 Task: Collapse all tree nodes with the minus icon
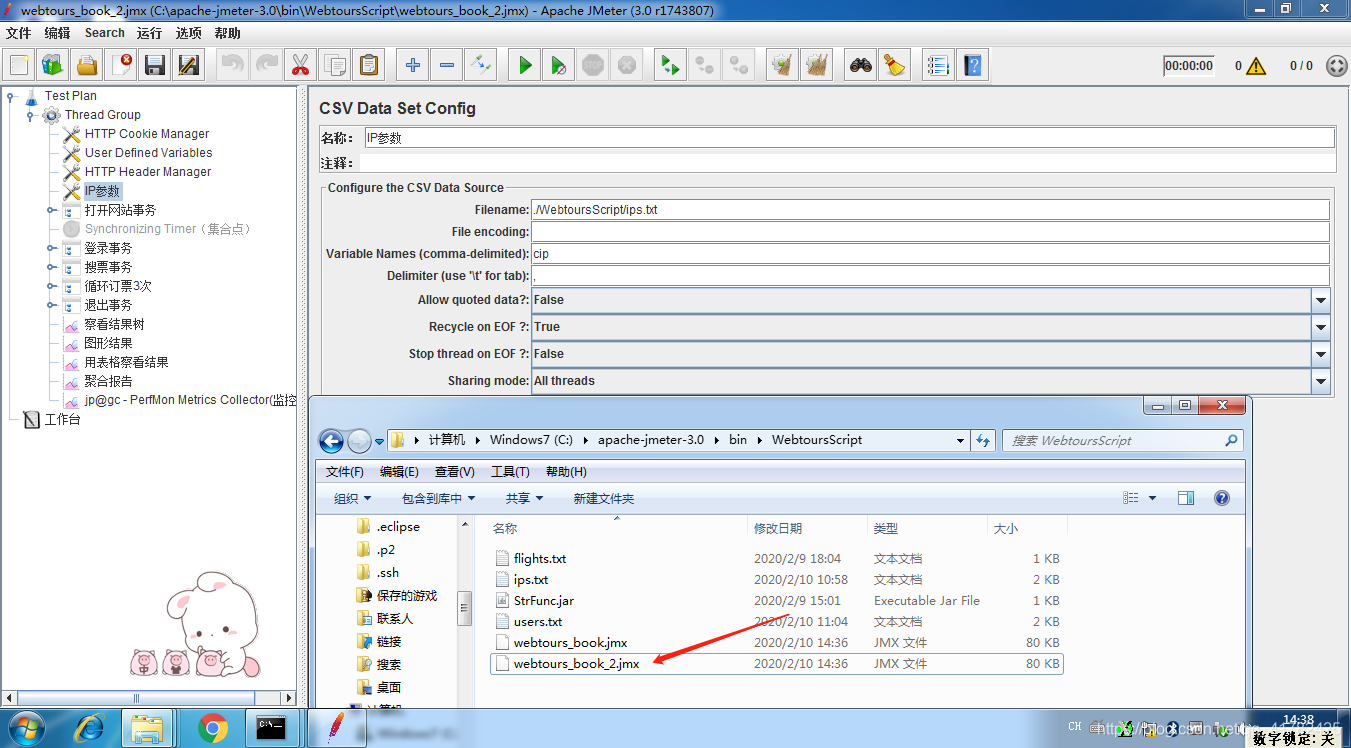click(446, 66)
